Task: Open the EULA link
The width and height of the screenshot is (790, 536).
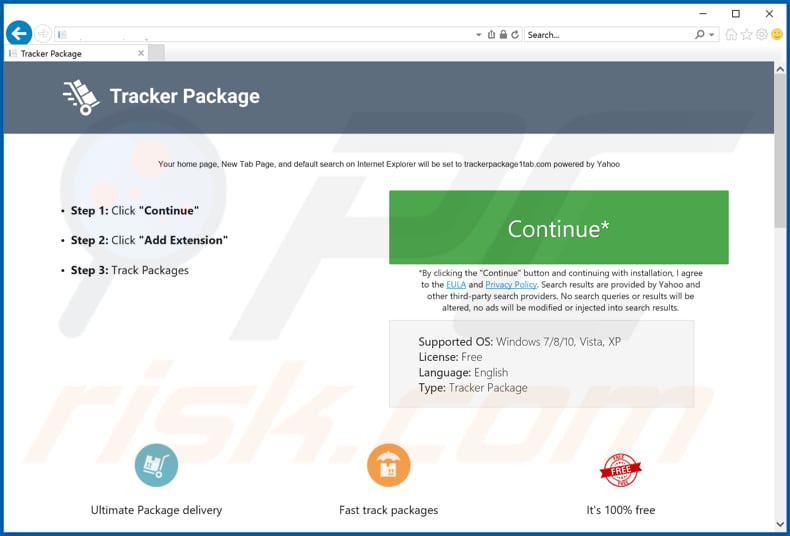Action: coord(456,285)
